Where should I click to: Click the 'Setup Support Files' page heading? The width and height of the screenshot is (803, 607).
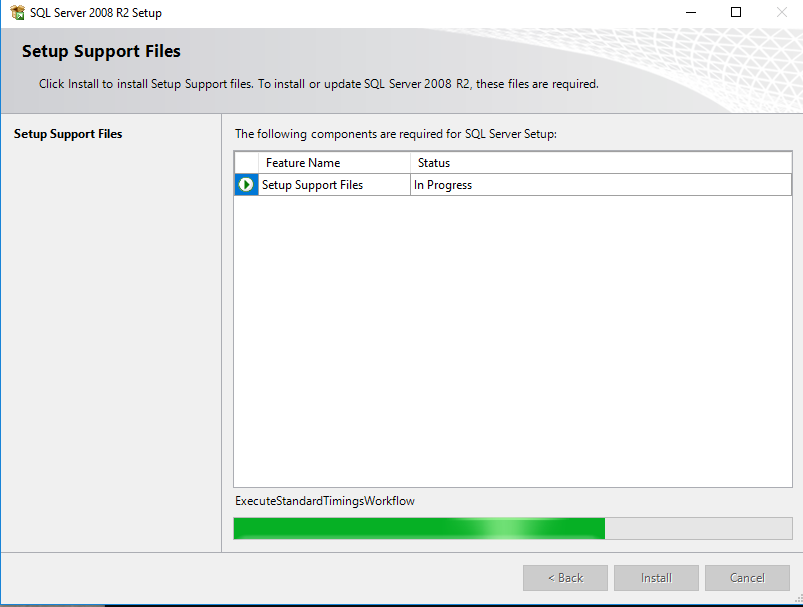pyautogui.click(x=101, y=51)
